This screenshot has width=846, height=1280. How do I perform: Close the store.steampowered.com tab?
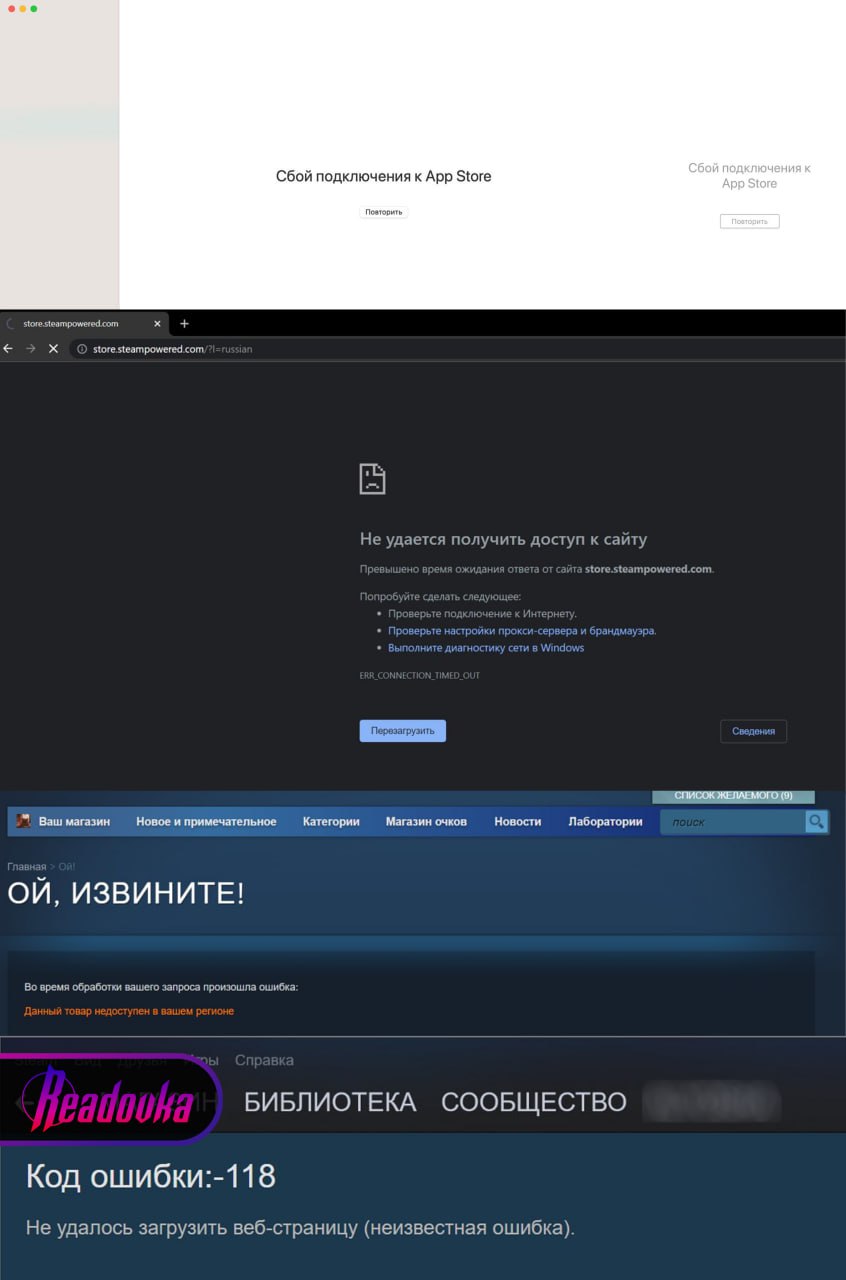pyautogui.click(x=157, y=324)
